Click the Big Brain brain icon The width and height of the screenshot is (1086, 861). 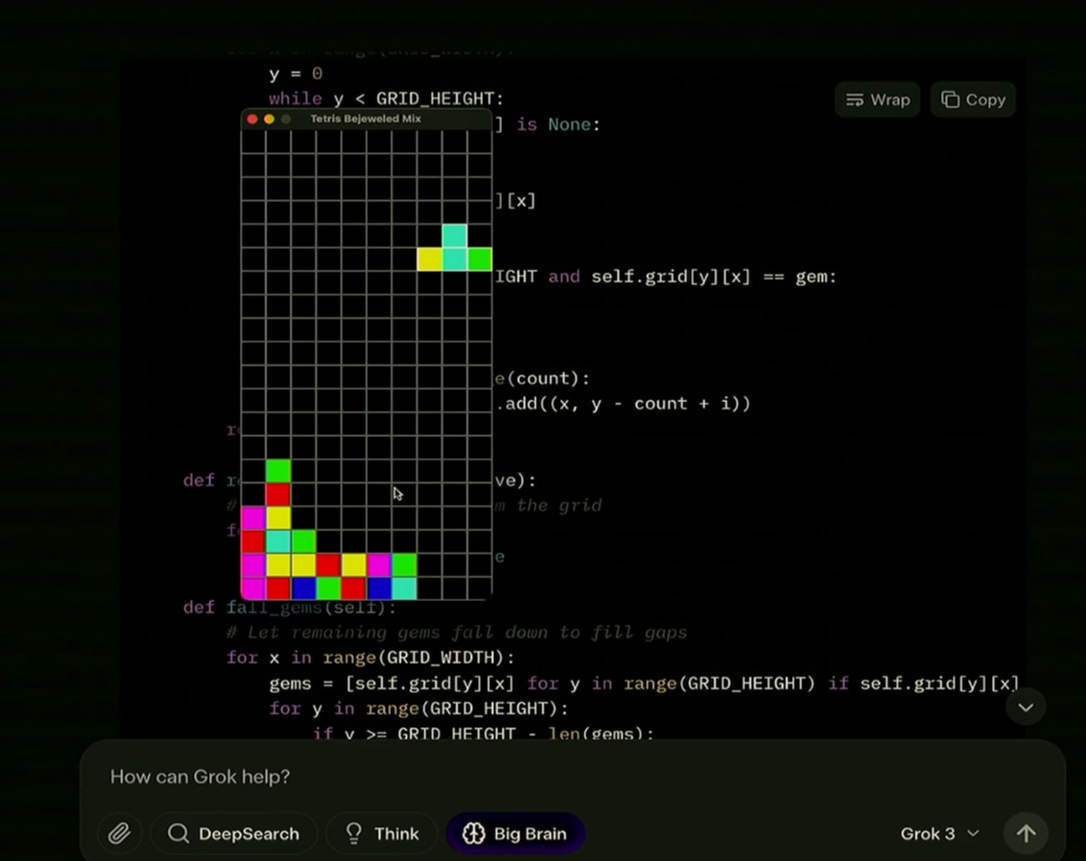tap(474, 833)
